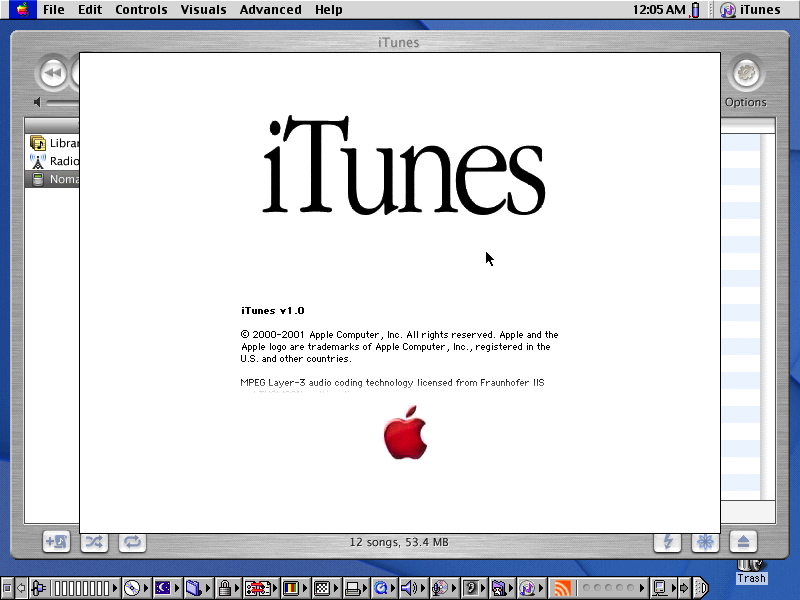800x600 pixels.
Task: Open the iTunes control strip module
Action: coord(527,588)
